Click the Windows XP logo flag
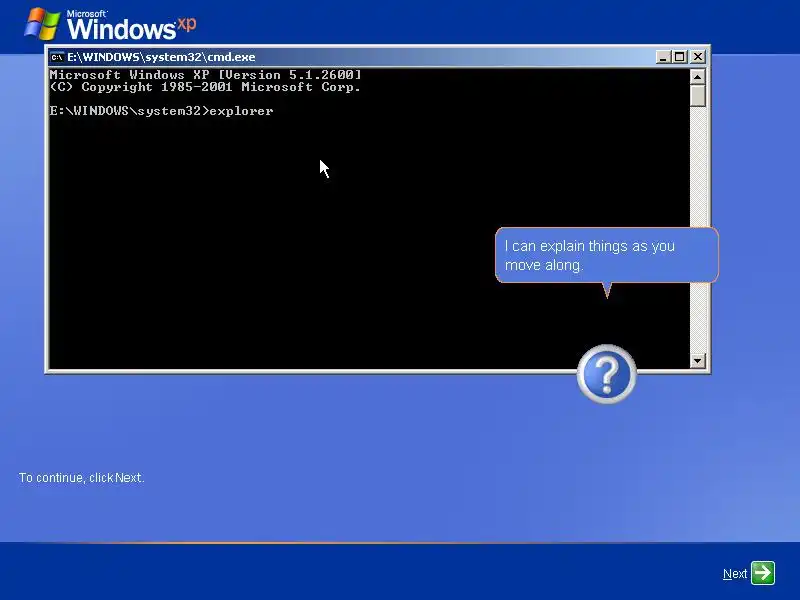Viewport: 800px width, 600px height. 42,23
